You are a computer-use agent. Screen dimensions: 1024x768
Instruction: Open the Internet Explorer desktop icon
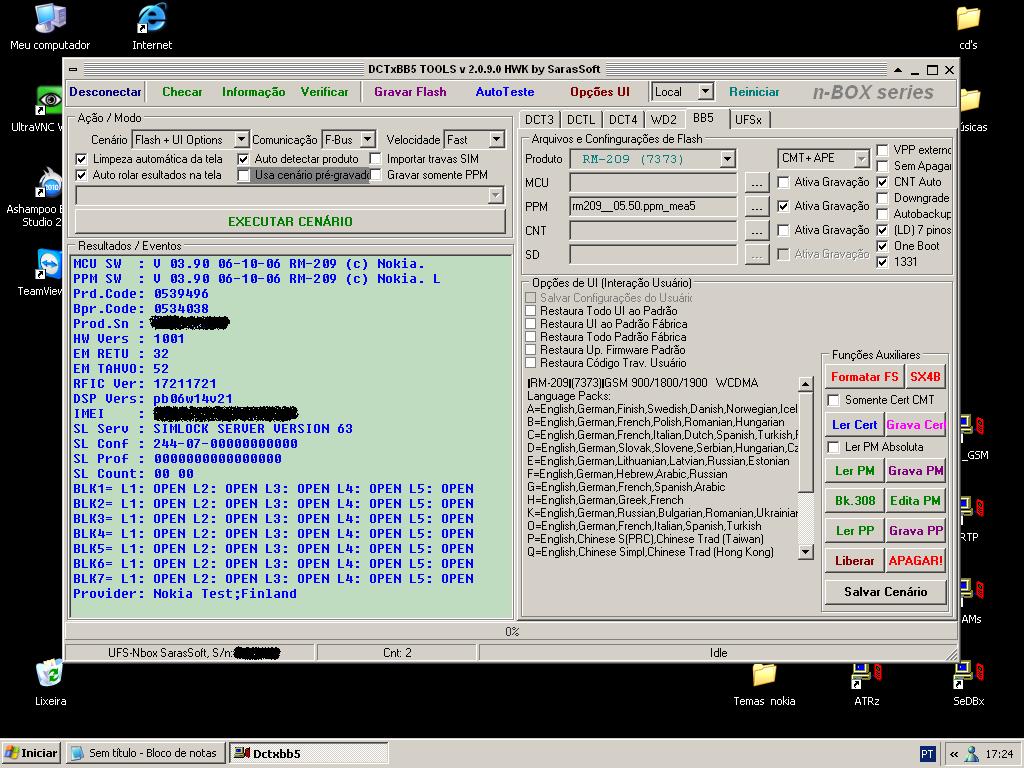(152, 27)
